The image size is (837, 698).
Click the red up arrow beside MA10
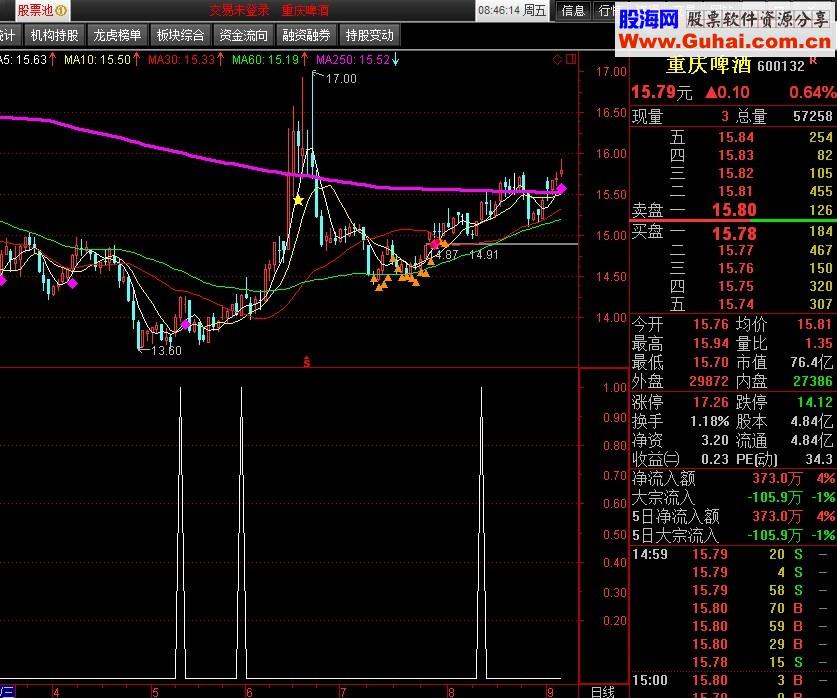pos(137,59)
